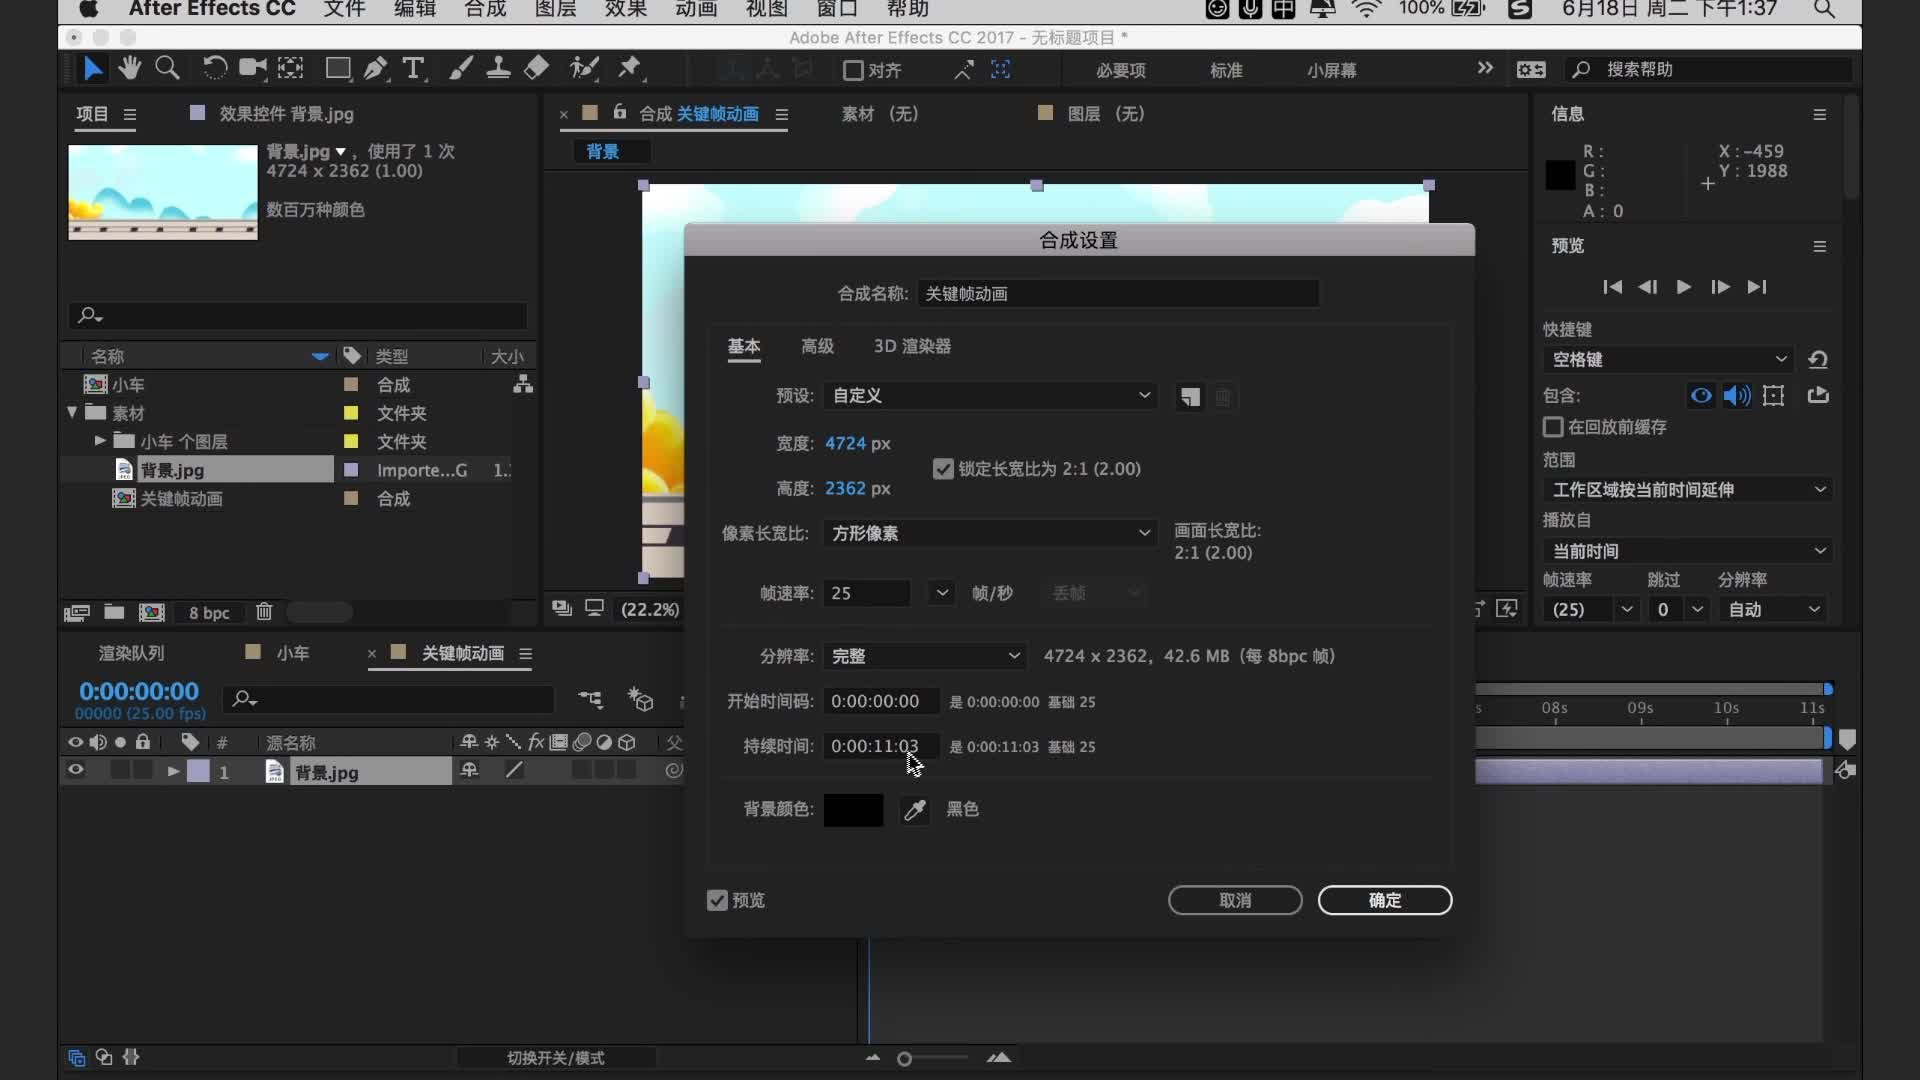Select the Pan Behind anchor tool
Viewport: 1920px width, 1080px height.
291,69
